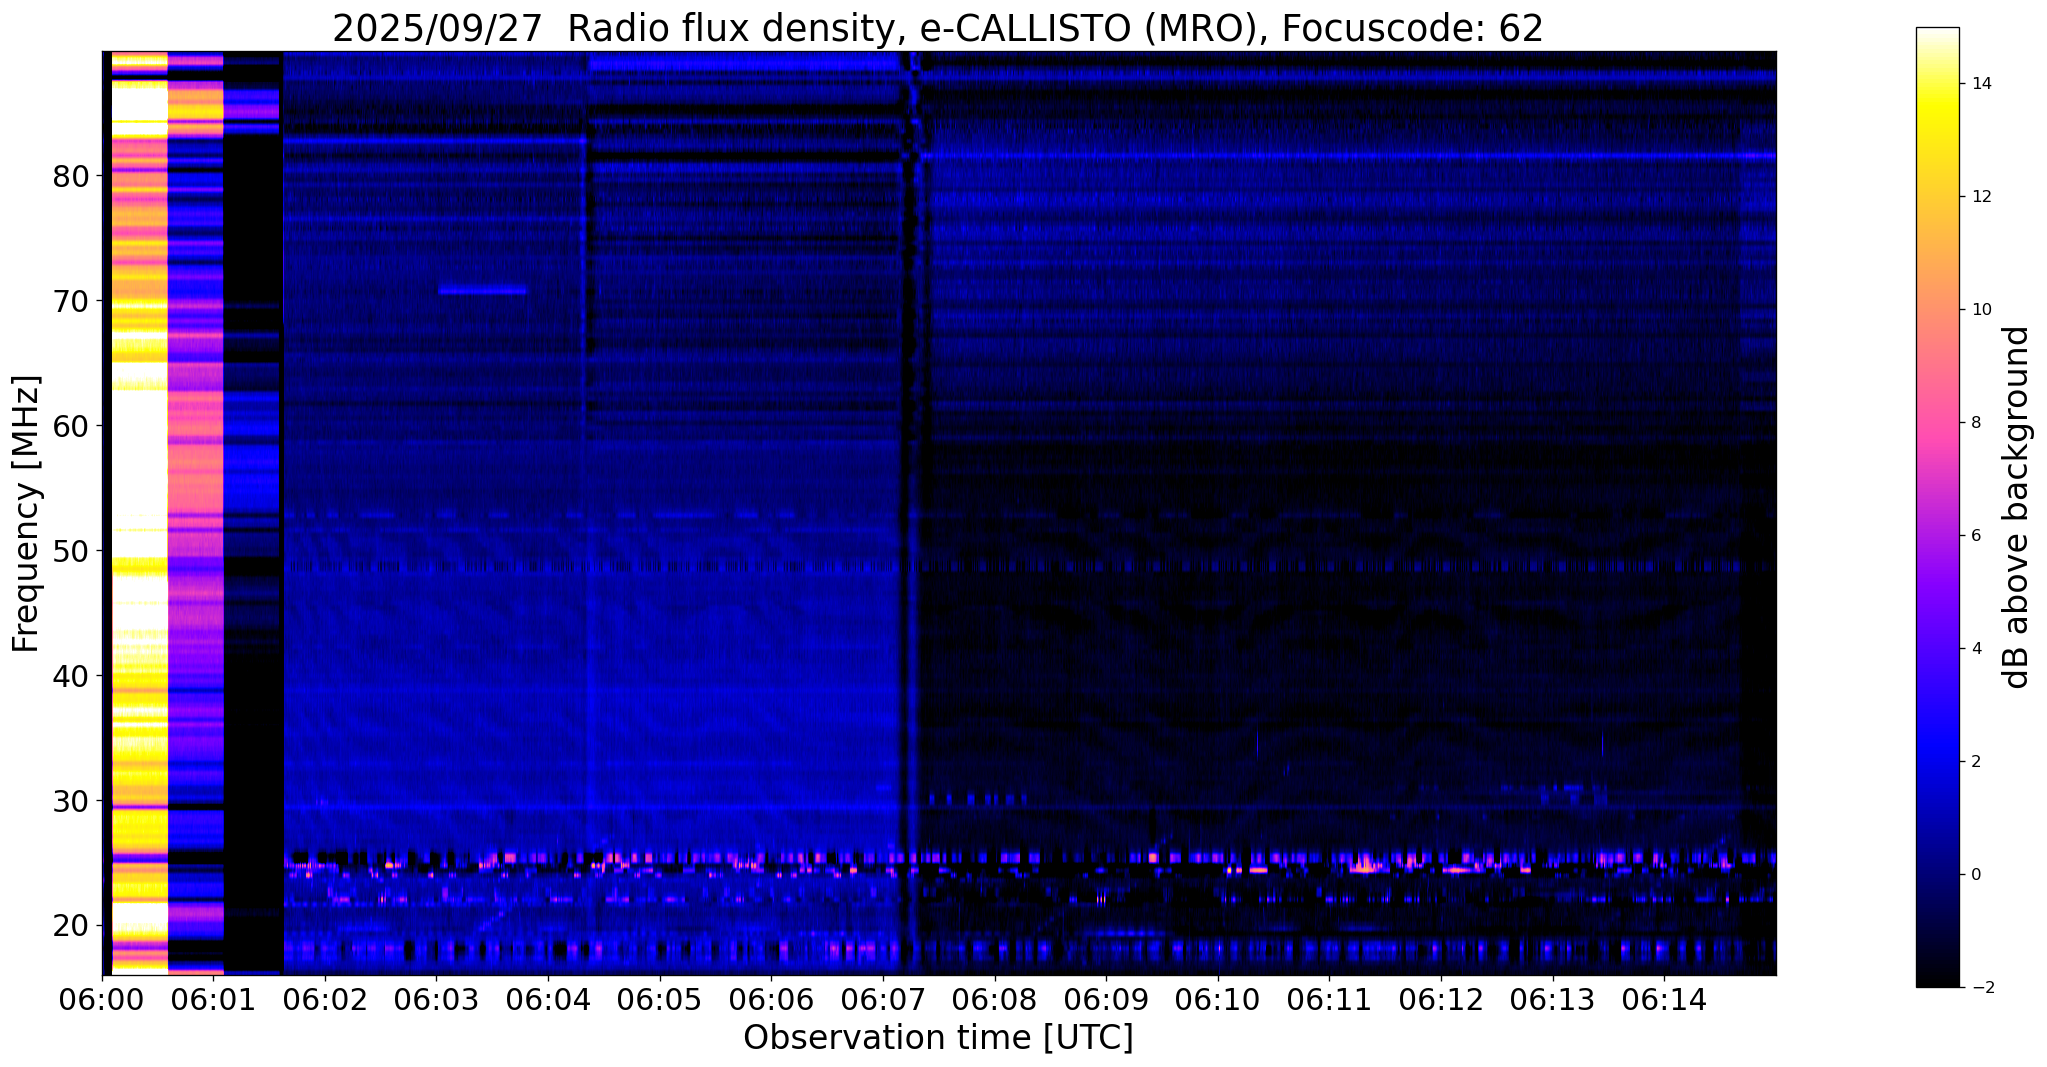Click the 06:14 time tick label
The width and height of the screenshot is (2047, 1067).
(1663, 999)
